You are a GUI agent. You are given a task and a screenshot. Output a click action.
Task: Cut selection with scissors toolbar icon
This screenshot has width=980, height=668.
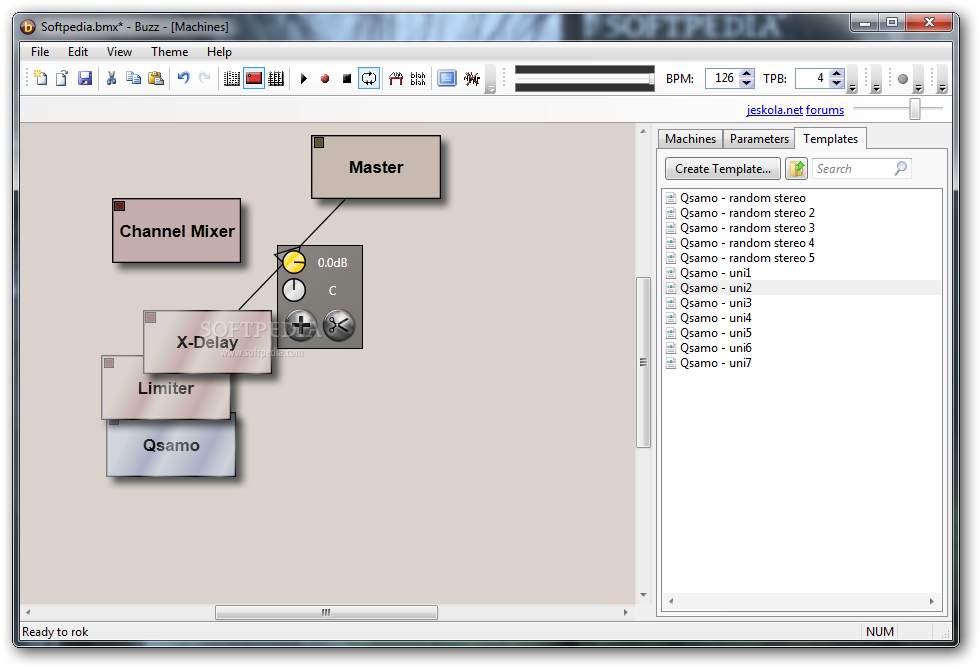111,78
